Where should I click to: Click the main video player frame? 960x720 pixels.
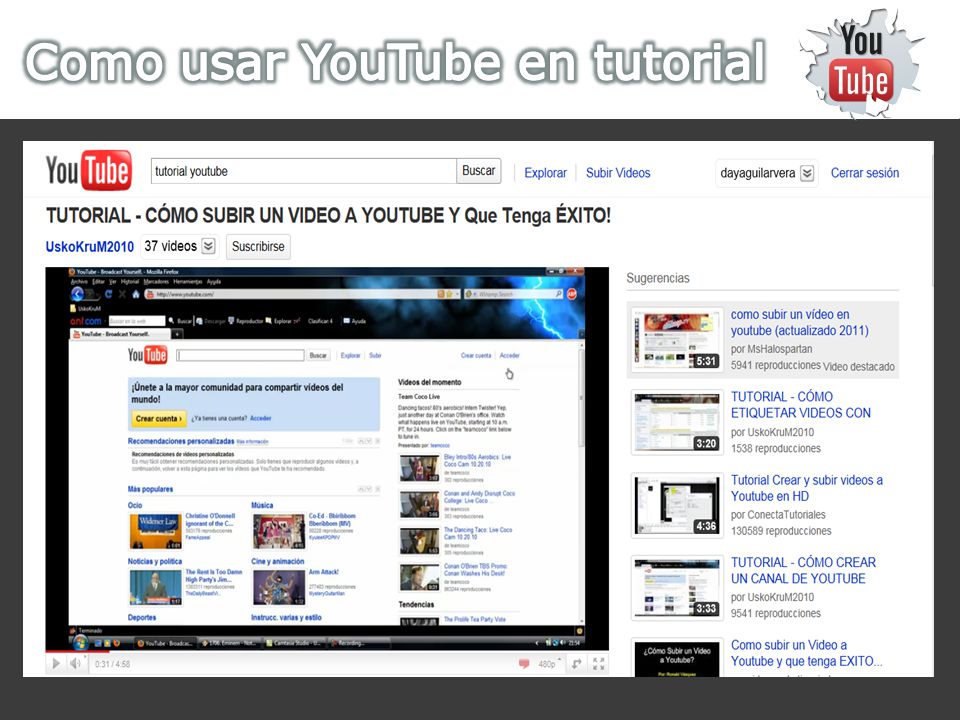point(327,459)
